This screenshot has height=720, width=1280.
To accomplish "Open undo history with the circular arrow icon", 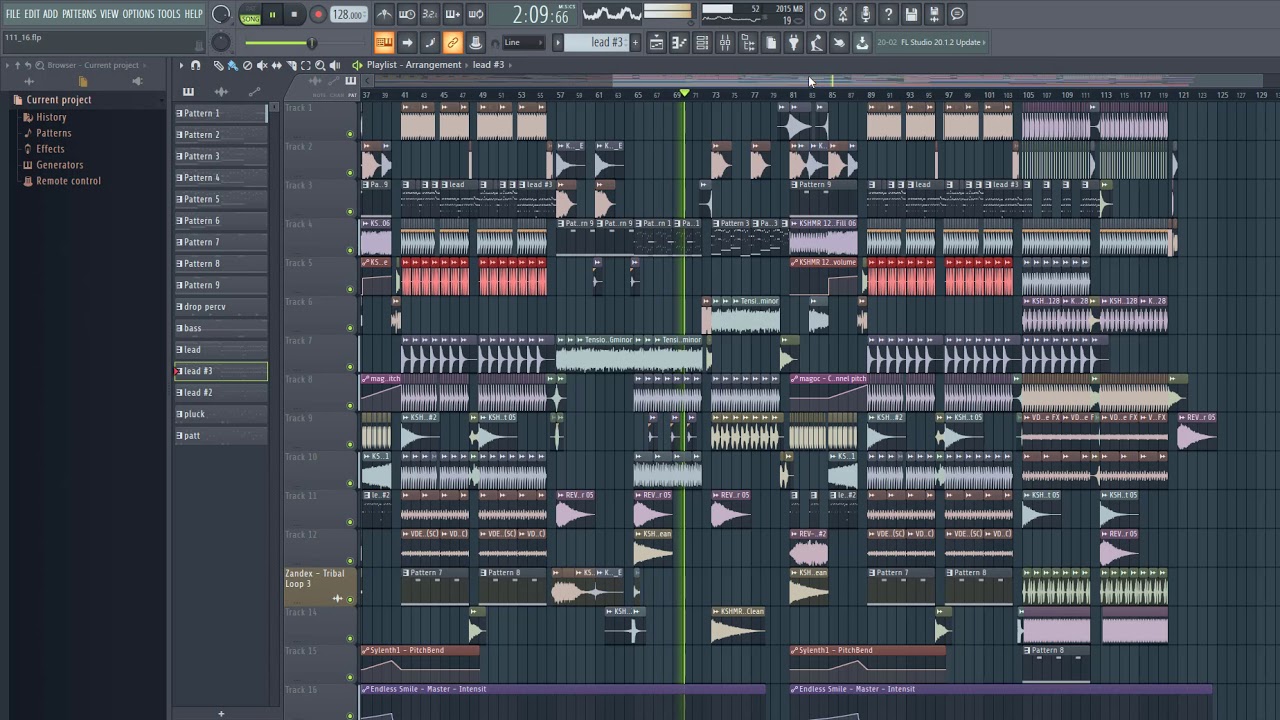I will [x=820, y=14].
